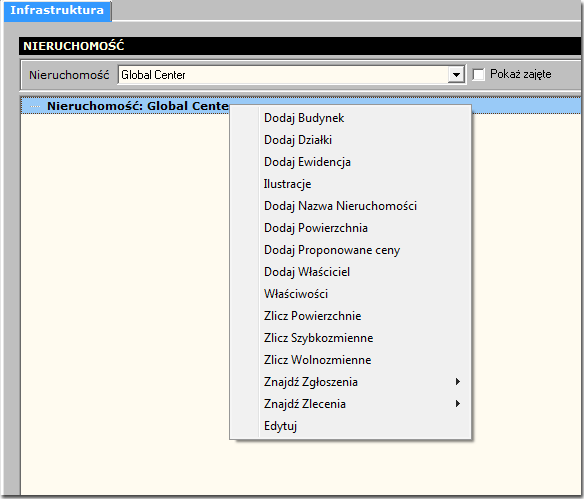Viewport: 584px width, 499px height.
Task: Select the Nieruchomość: Global Center tree node
Action: pos(138,106)
